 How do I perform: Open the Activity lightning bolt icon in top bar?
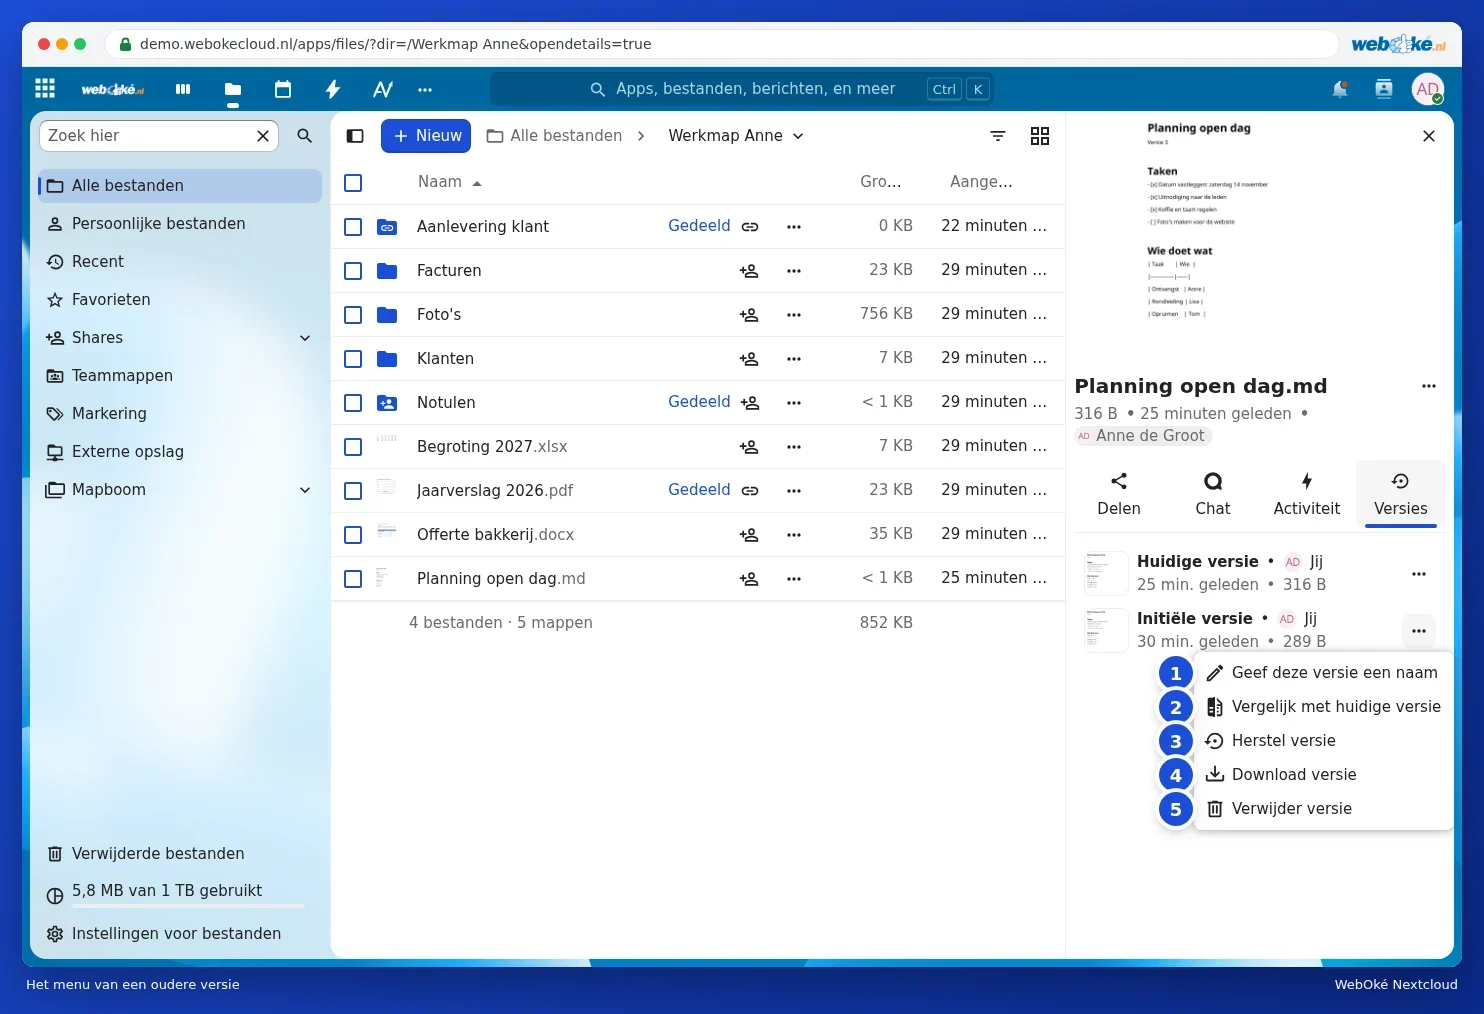point(333,89)
